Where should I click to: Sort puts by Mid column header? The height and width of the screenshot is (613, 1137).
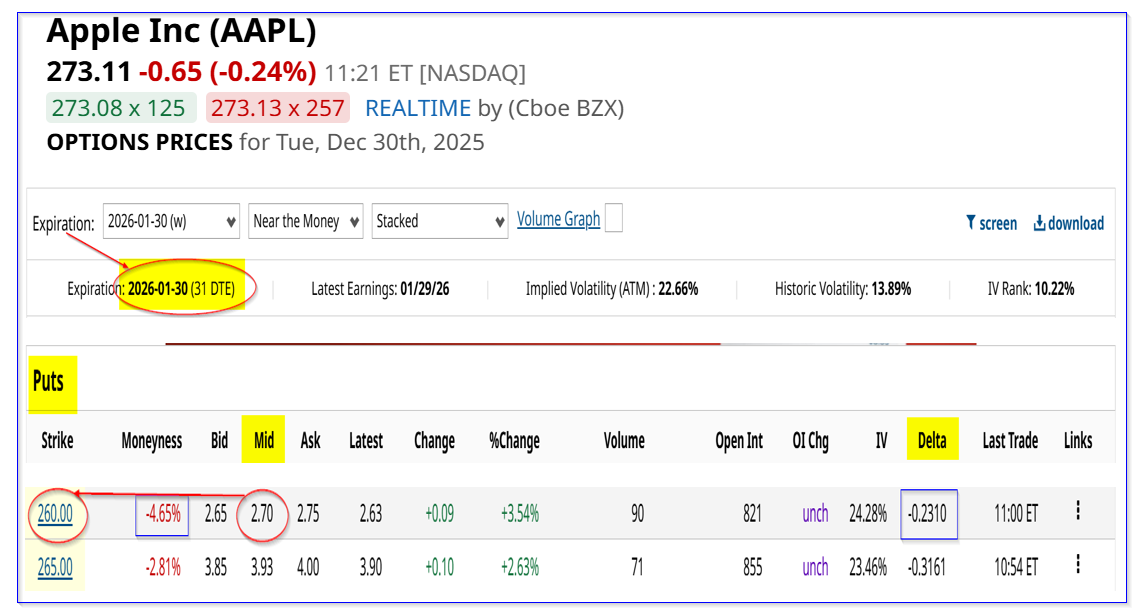[264, 440]
